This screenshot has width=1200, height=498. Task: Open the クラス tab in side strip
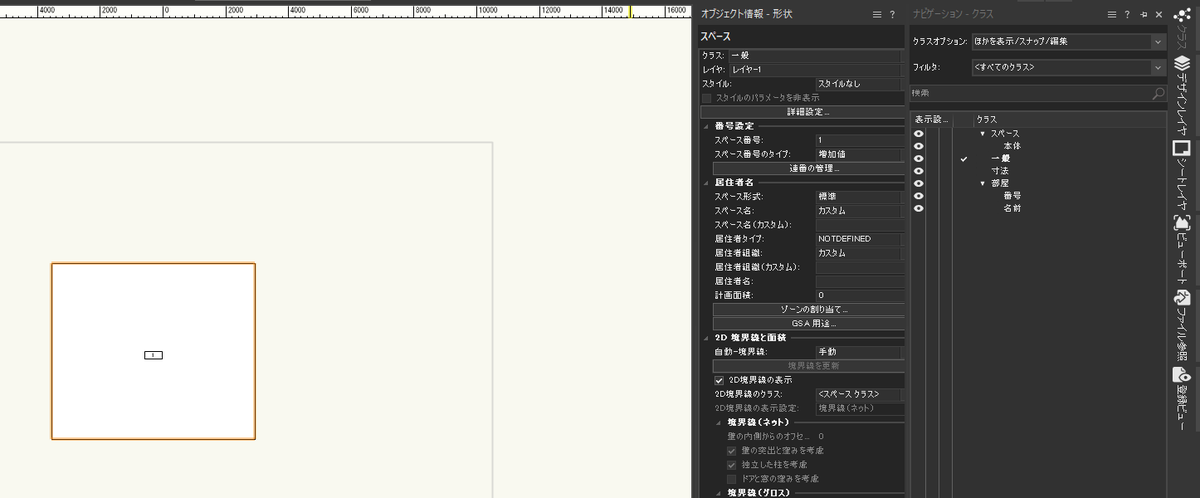[x=1181, y=27]
